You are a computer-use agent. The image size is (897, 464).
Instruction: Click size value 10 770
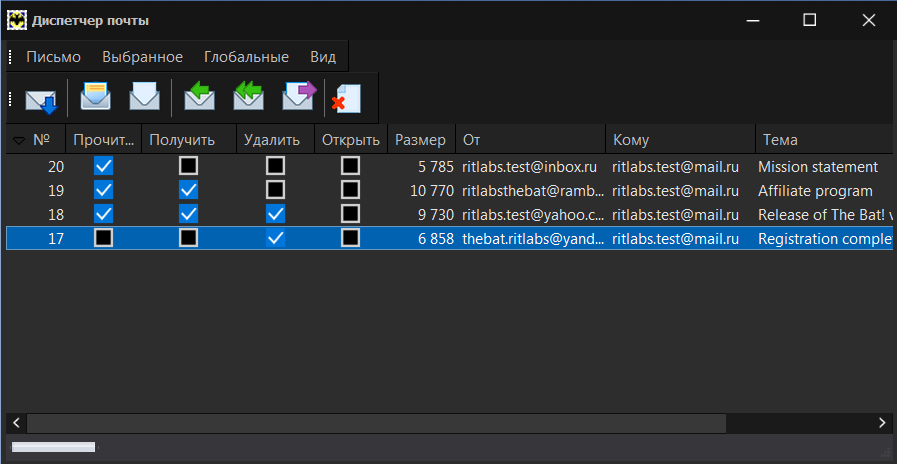pos(432,191)
